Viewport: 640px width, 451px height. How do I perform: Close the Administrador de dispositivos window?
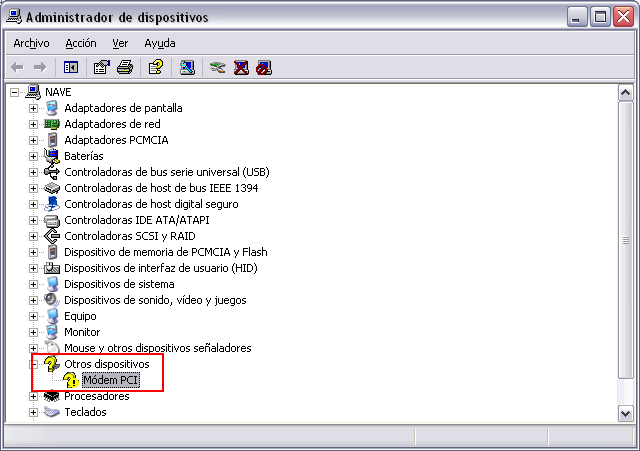pos(624,17)
